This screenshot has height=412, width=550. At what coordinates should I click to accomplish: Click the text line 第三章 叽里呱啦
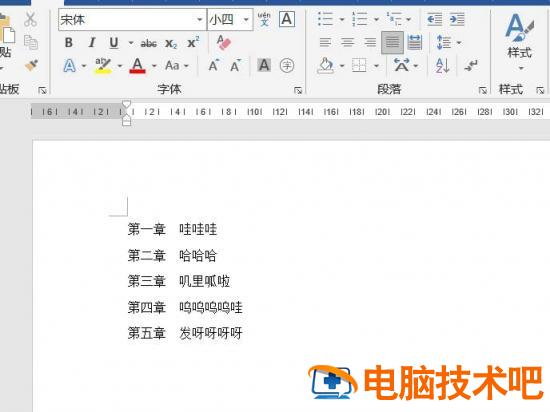(x=179, y=281)
